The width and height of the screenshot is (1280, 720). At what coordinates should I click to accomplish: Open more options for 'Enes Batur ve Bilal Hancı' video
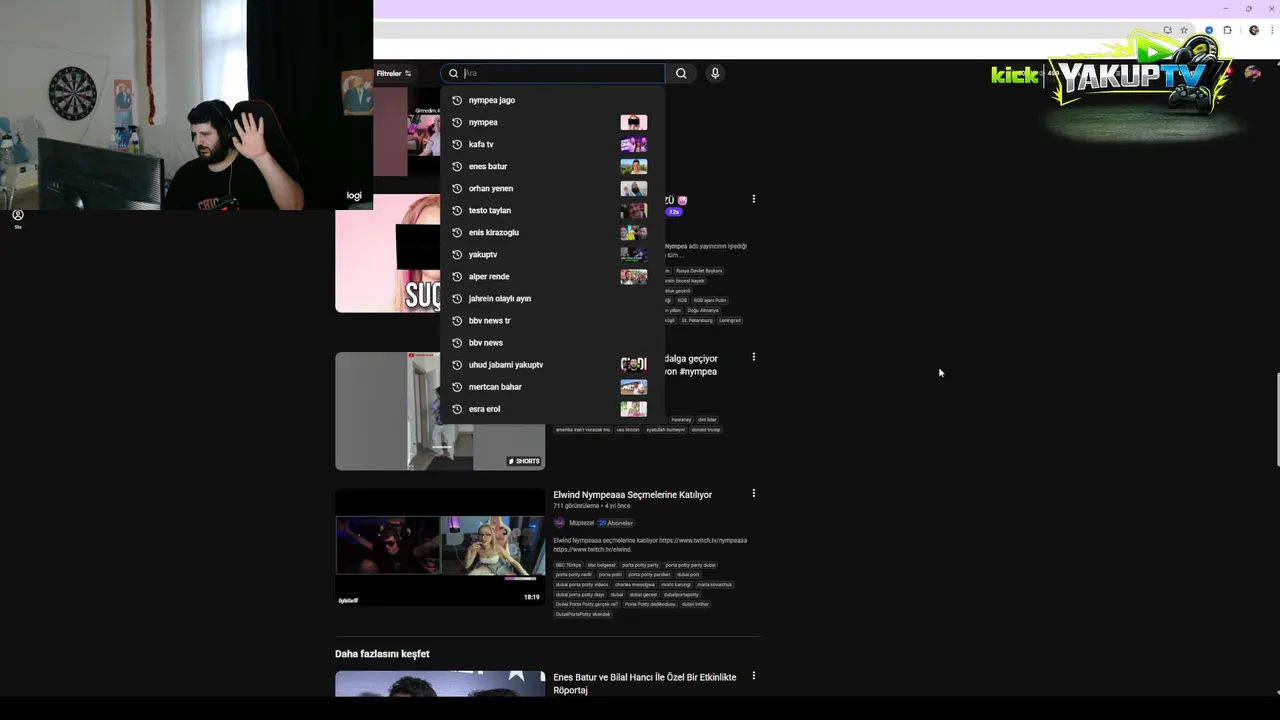click(754, 676)
